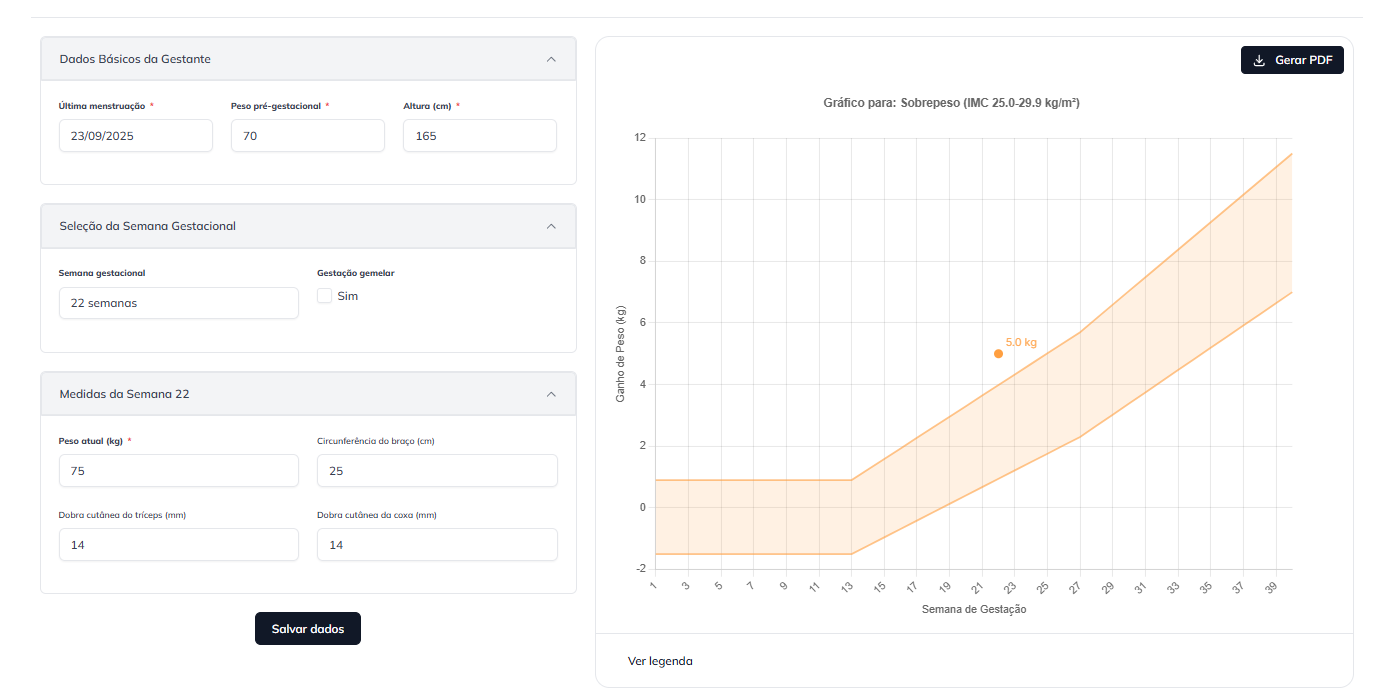Click the Dados Básicos da Gestante header title
1378x698 pixels.
click(x=135, y=59)
